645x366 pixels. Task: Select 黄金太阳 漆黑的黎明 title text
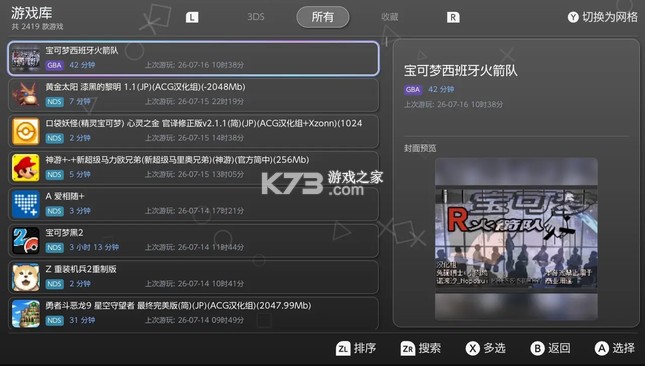point(145,87)
